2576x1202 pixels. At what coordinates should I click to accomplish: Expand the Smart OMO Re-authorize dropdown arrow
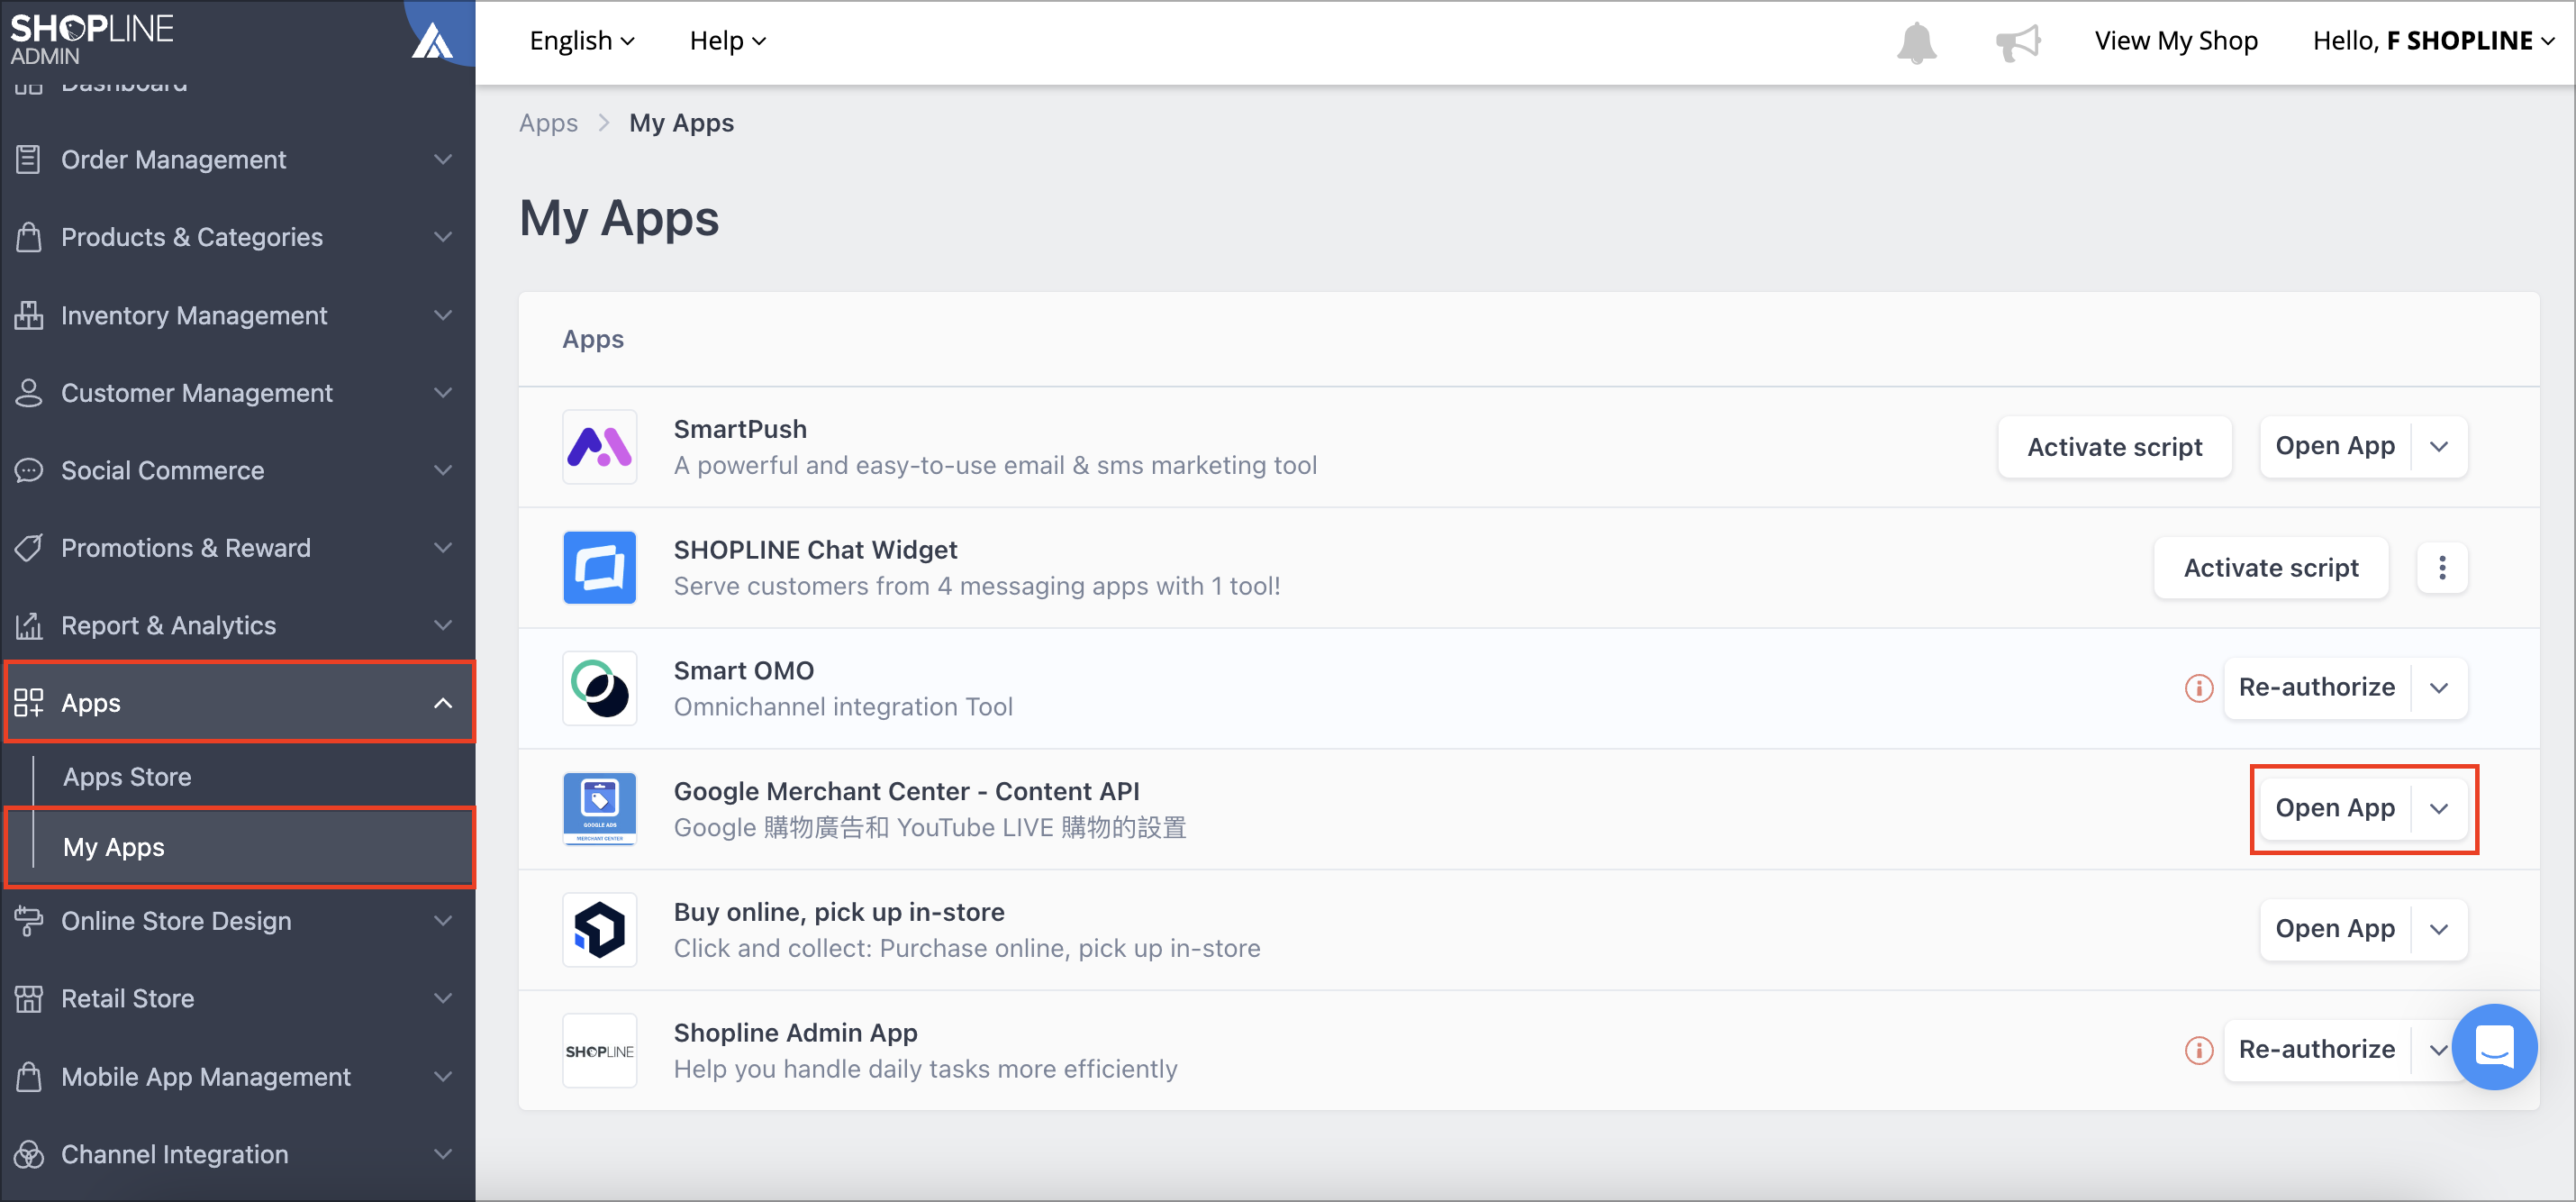[x=2438, y=688]
